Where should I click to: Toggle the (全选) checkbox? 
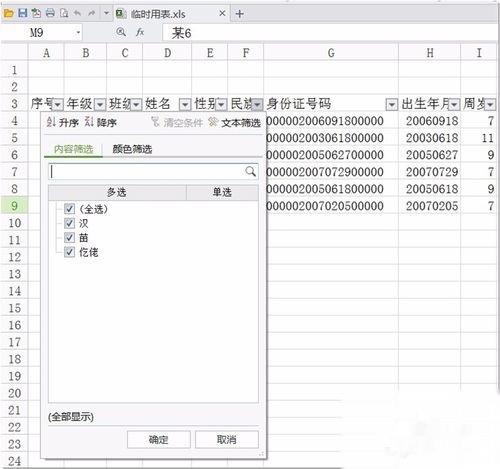click(69, 209)
